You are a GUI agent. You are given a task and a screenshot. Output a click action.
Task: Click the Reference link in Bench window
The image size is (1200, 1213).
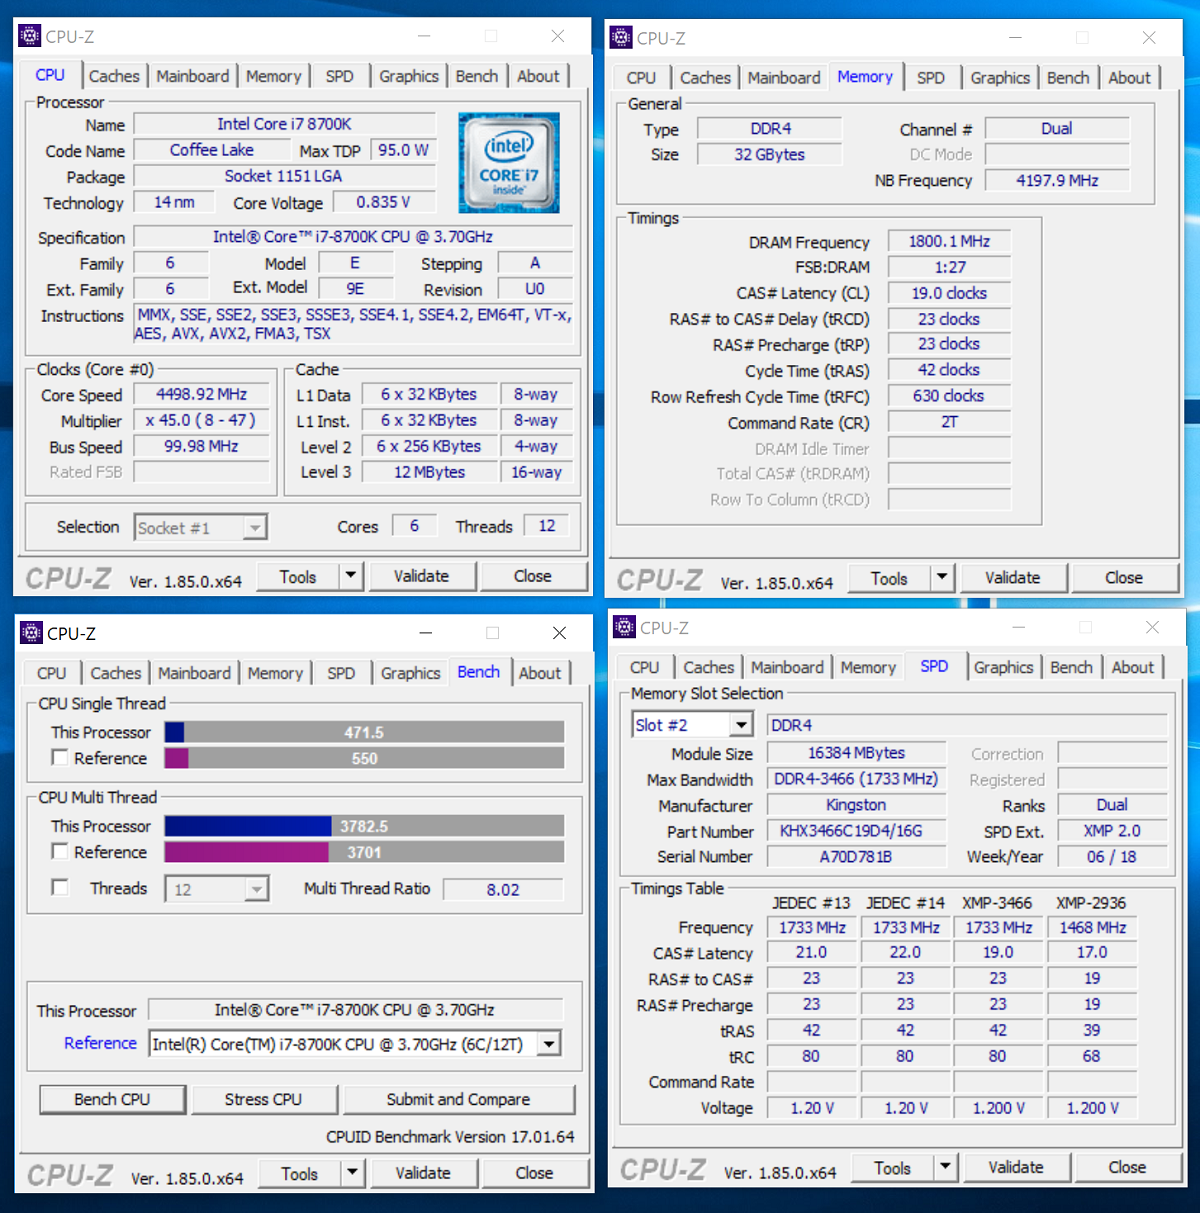100,1043
